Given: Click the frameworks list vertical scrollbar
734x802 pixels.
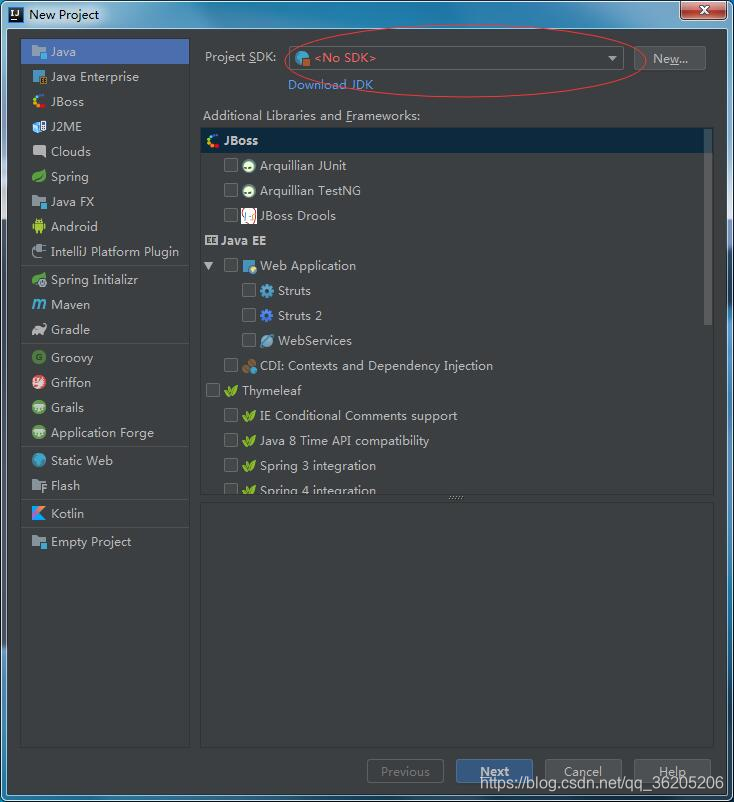Looking at the screenshot, I should point(708,227).
